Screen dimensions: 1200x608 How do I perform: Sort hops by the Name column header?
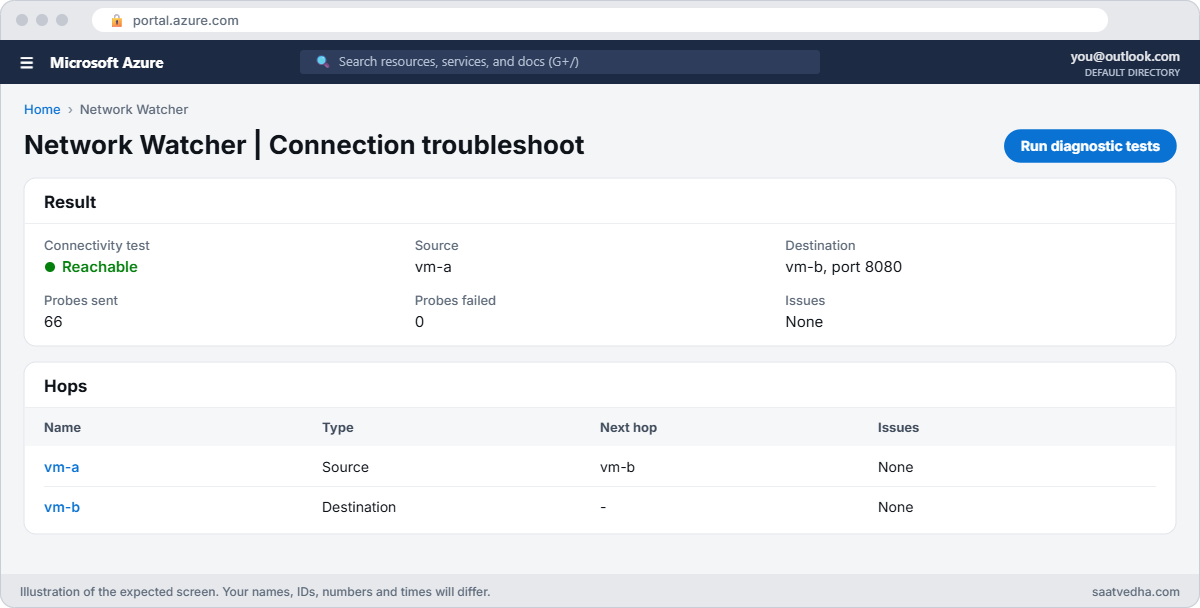62,427
